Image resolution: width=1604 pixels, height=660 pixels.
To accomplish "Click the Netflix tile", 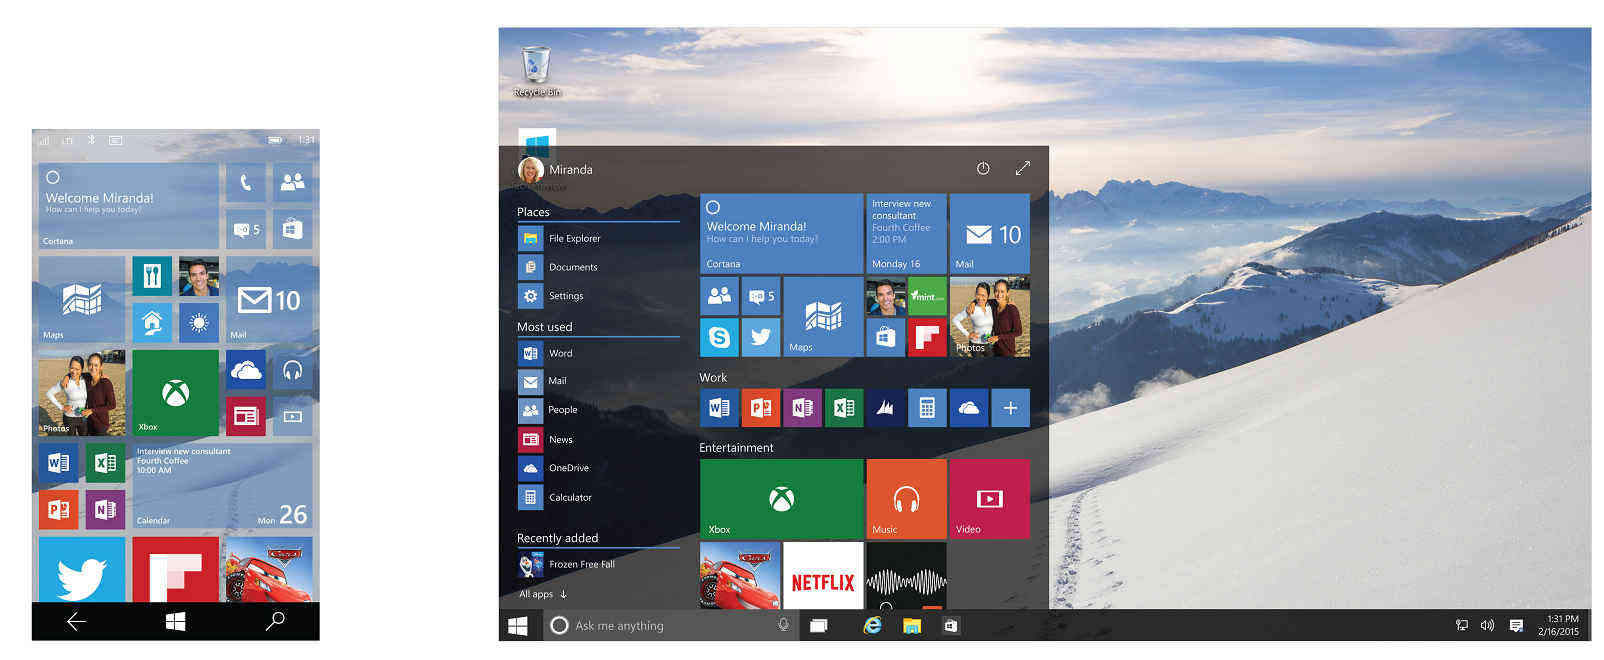I will [822, 576].
